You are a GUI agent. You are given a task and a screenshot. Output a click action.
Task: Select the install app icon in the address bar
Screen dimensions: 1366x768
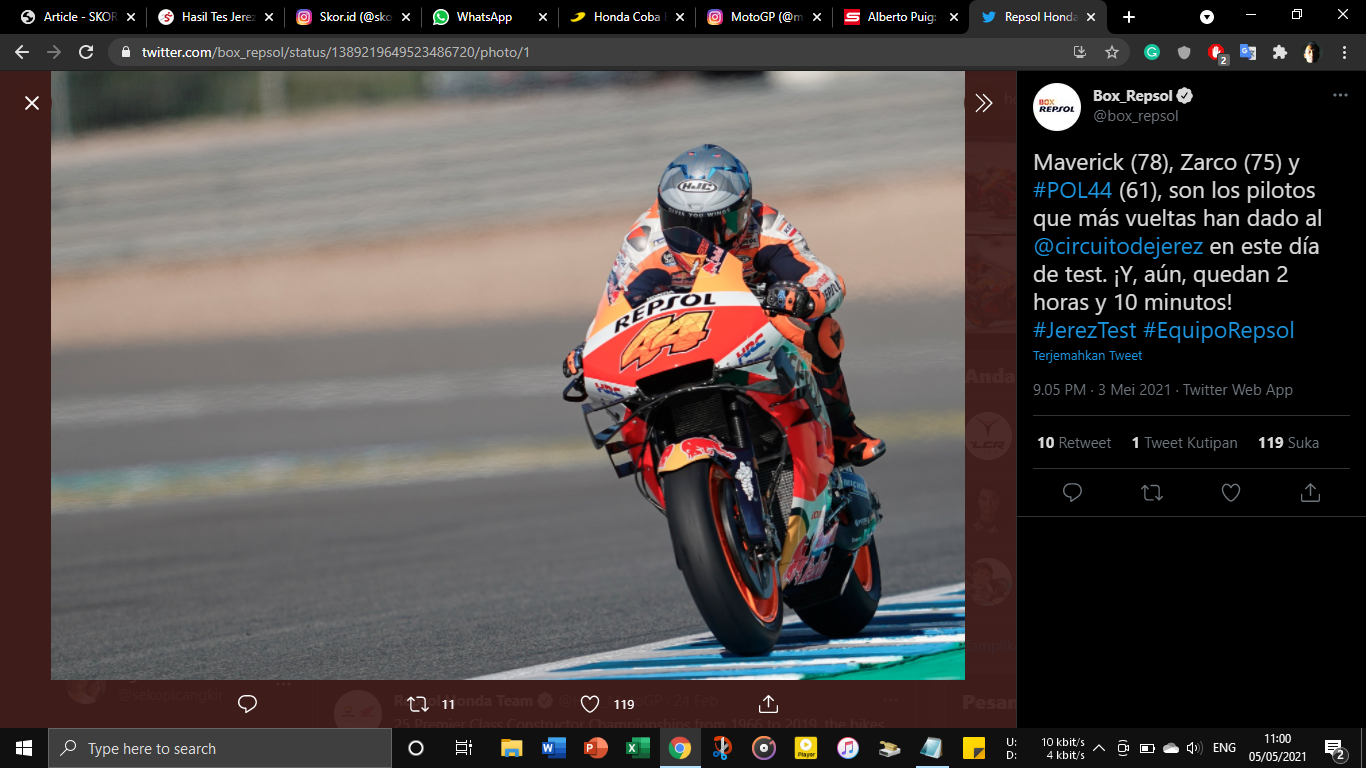pyautogui.click(x=1080, y=52)
